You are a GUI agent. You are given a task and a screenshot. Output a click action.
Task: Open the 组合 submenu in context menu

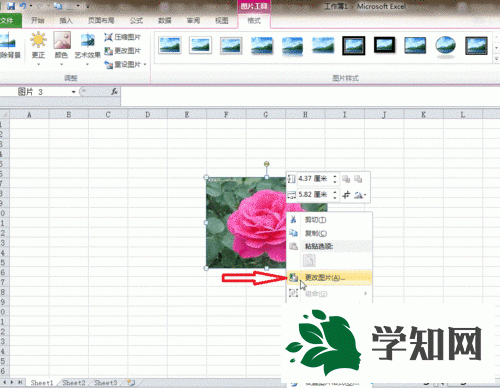tap(329, 293)
